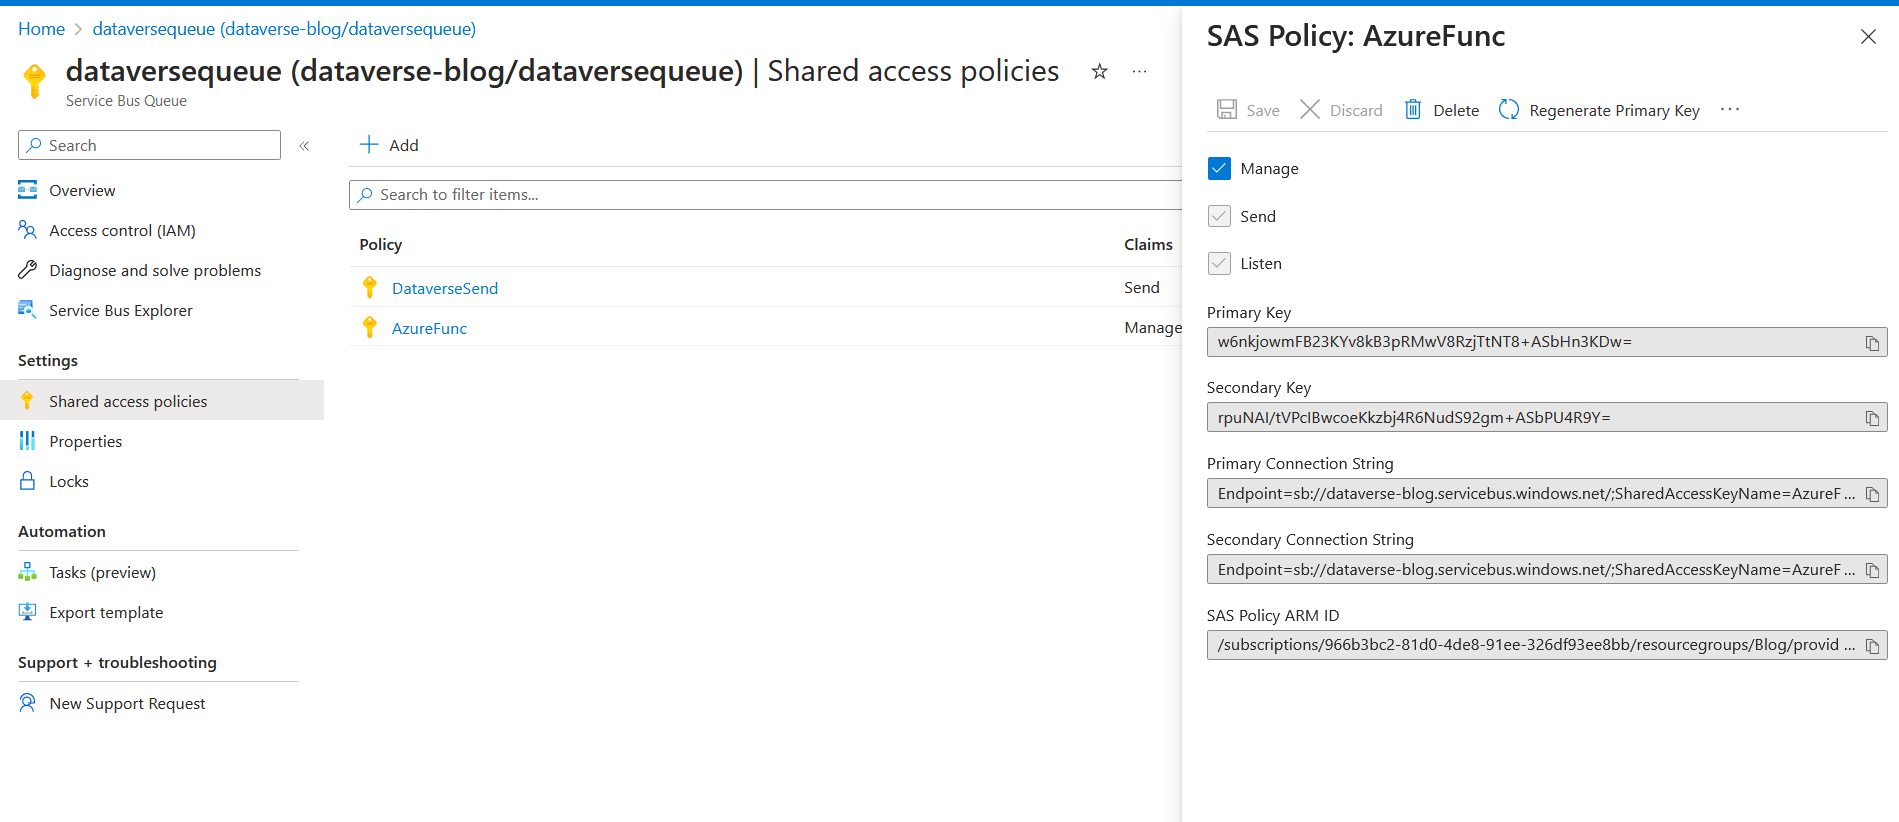Click the Add plus icon
This screenshot has width=1899, height=822.
(x=369, y=144)
